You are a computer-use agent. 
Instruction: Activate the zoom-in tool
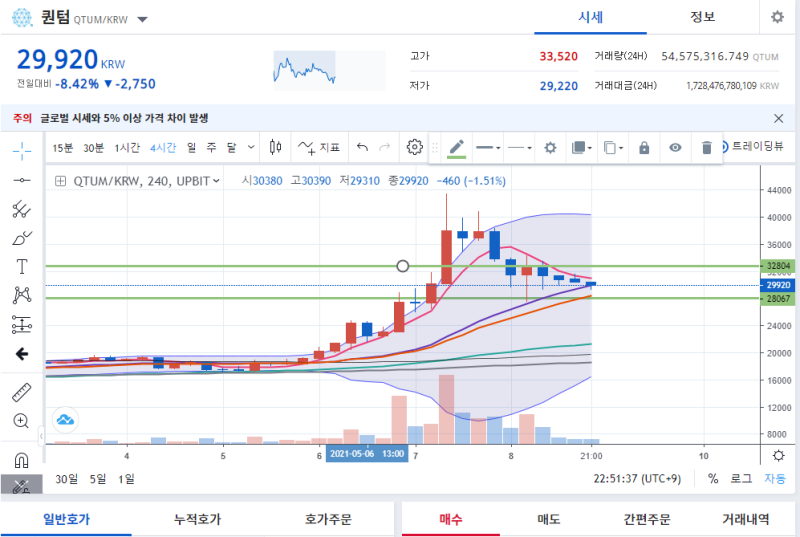(x=21, y=421)
